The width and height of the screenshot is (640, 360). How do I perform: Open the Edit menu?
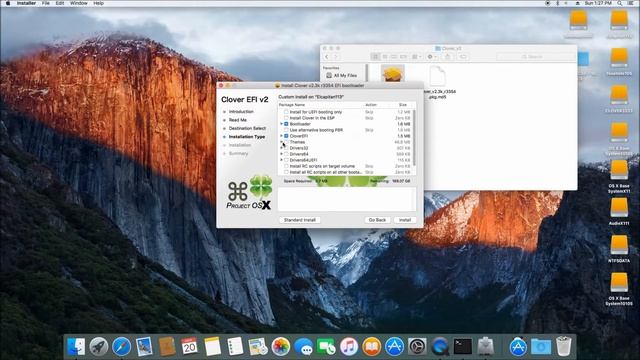(60, 3)
